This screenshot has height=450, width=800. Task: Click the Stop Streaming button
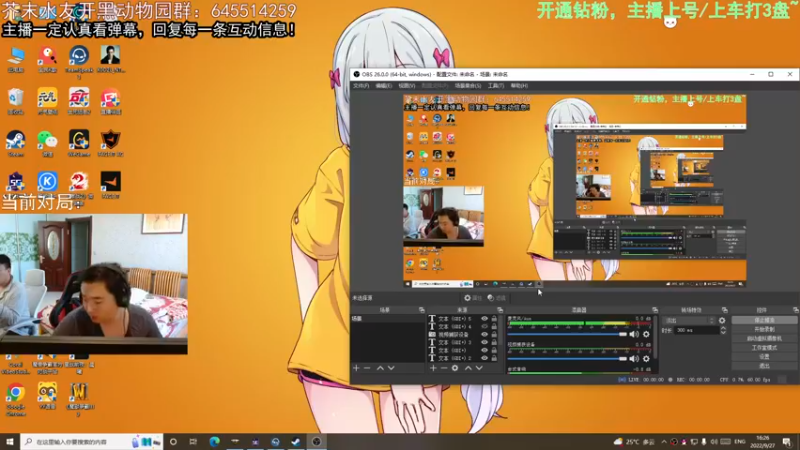pyautogui.click(x=764, y=320)
